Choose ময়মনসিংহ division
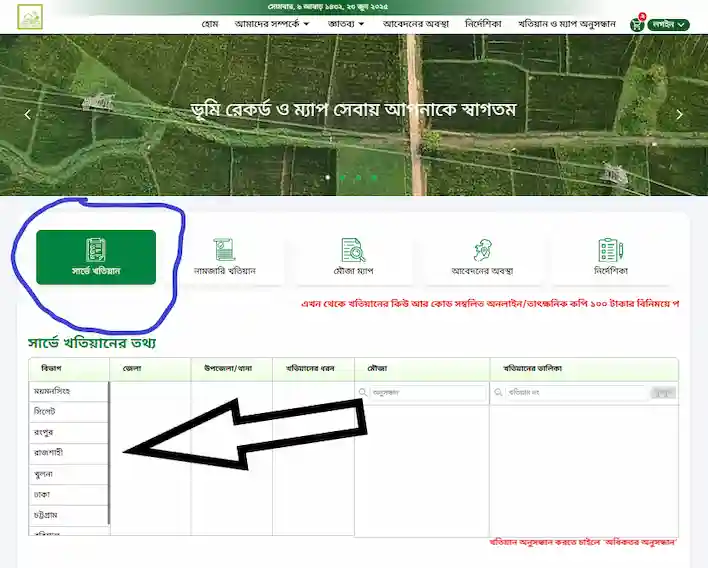The image size is (708, 568). 69,391
